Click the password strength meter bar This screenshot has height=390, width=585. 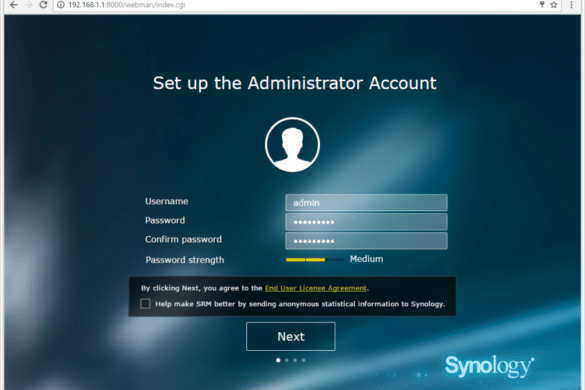315,259
